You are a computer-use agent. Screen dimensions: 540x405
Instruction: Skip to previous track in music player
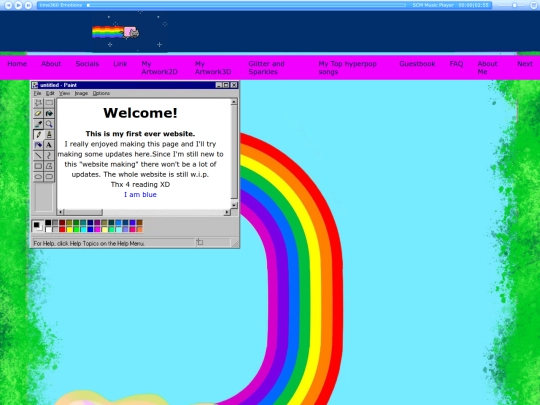[8, 5]
